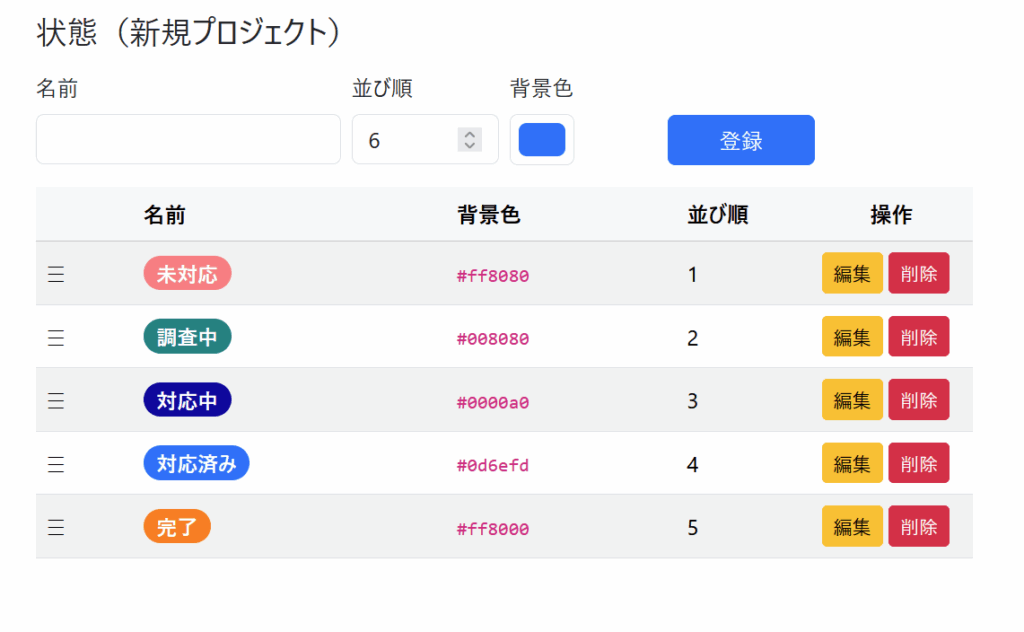
Task: Click the drag handle icon for 対応中 row
Action: pyautogui.click(x=56, y=401)
